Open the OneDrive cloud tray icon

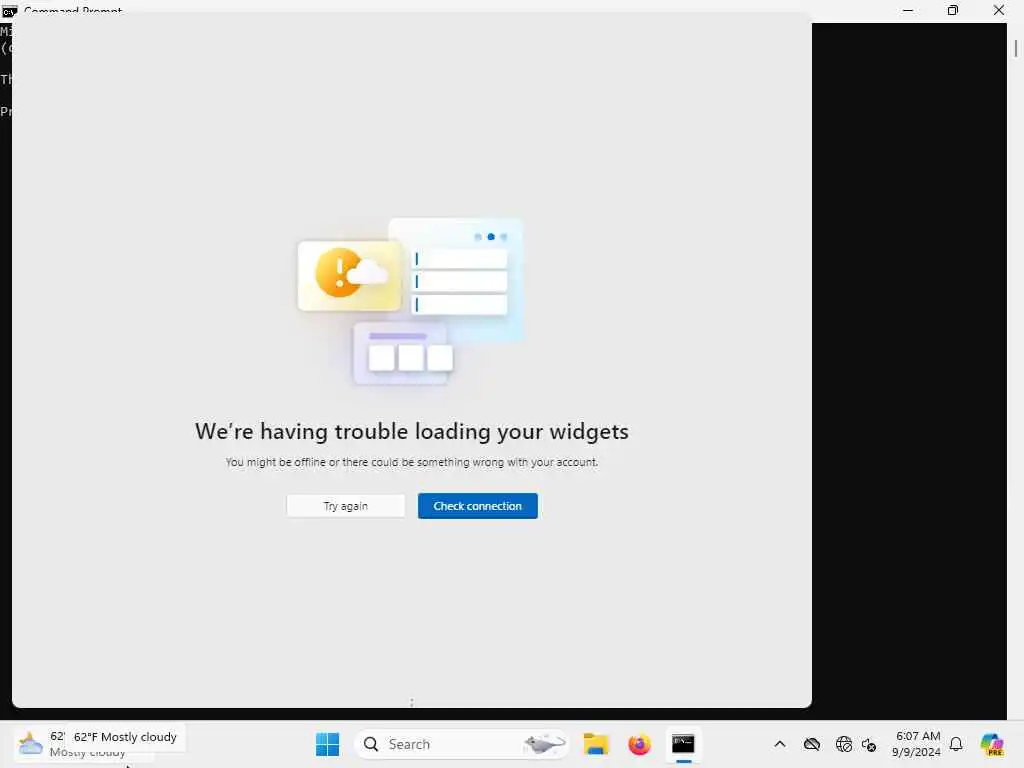click(812, 744)
